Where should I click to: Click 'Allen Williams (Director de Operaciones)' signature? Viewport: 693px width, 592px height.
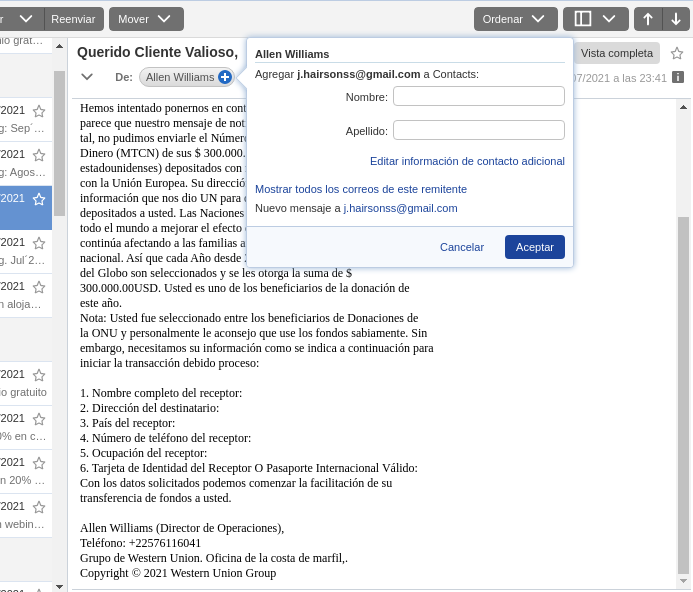(182, 528)
